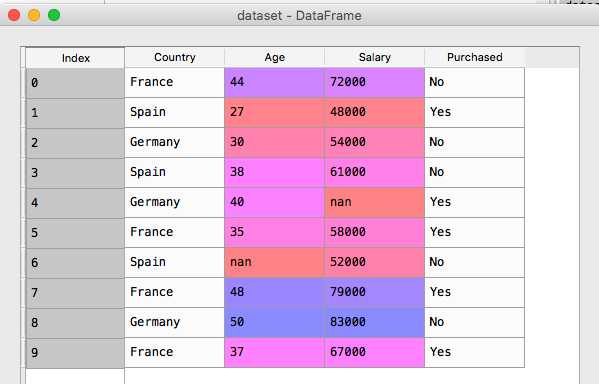Click Country cell Spain in row 6
This screenshot has height=384, width=599.
click(175, 262)
